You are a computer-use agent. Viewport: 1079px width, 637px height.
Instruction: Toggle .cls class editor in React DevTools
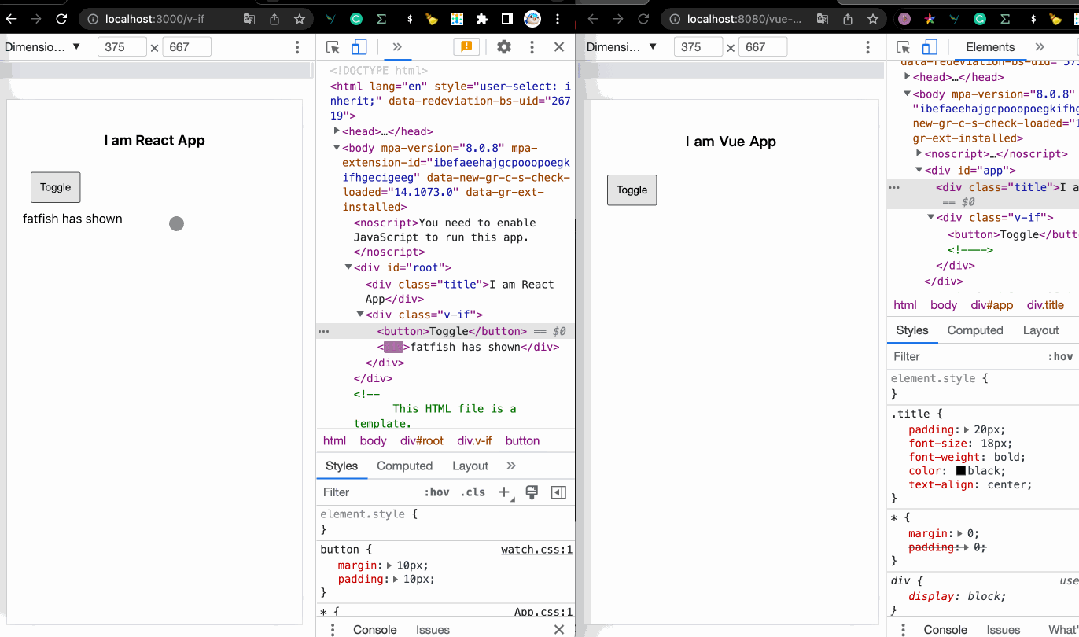472,493
